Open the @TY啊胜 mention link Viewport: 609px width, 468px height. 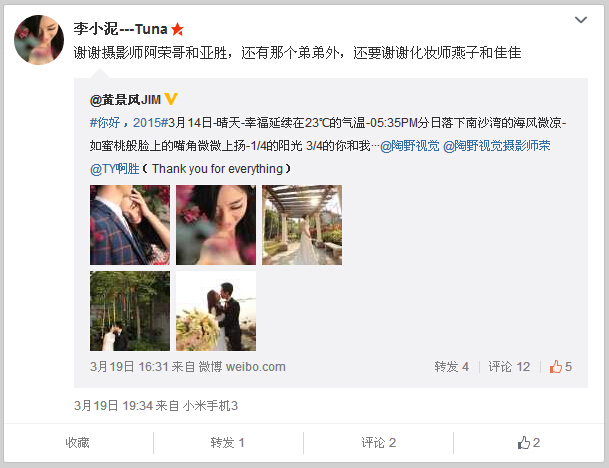click(x=115, y=169)
